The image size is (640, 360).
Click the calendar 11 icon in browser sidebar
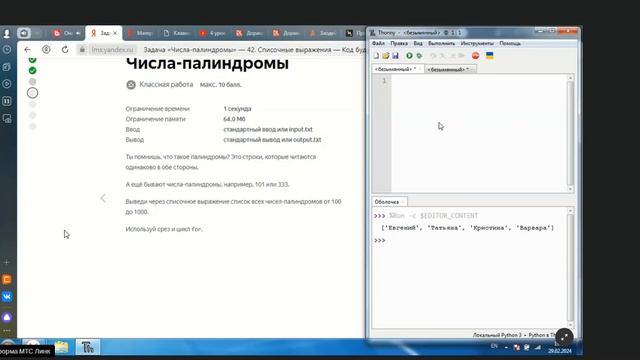7,101
